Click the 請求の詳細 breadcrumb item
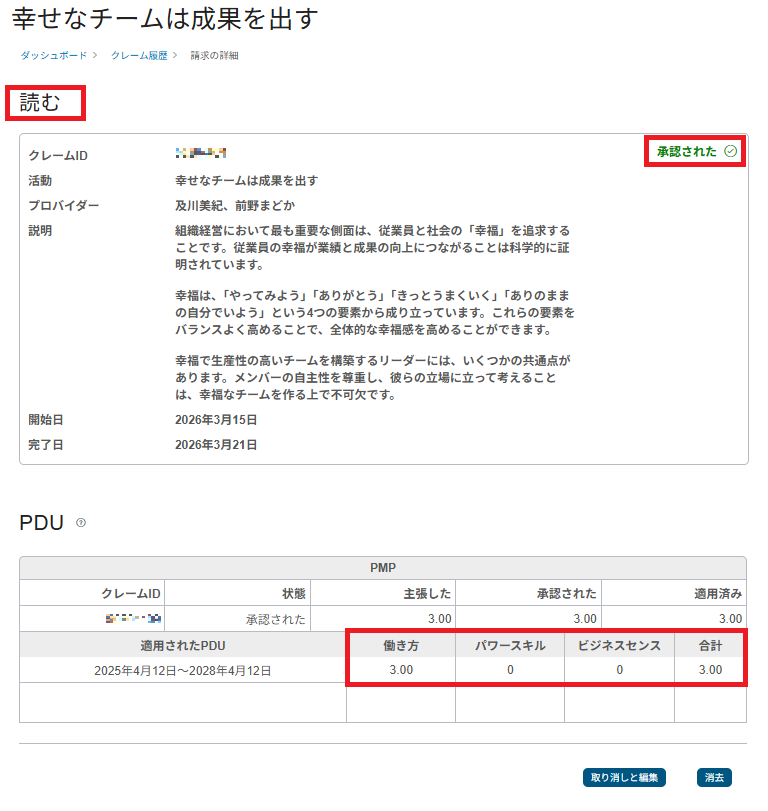Viewport: 768px width, 811px height. (214, 55)
